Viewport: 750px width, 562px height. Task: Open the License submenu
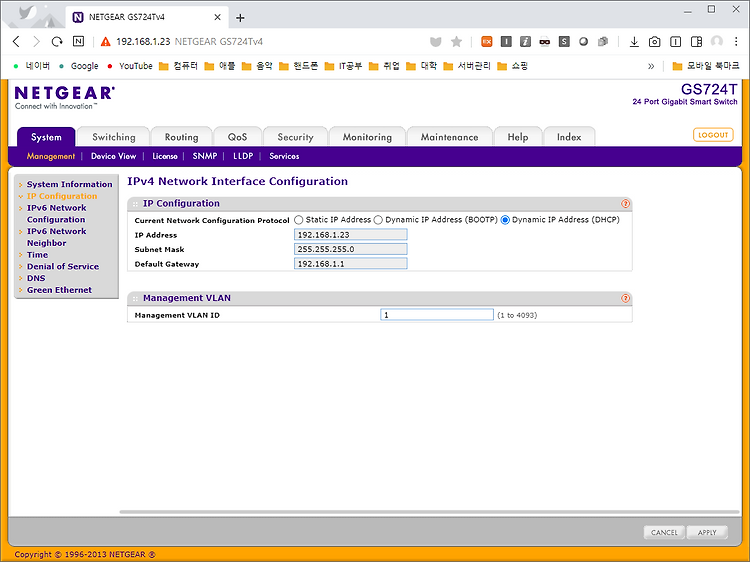click(x=165, y=156)
